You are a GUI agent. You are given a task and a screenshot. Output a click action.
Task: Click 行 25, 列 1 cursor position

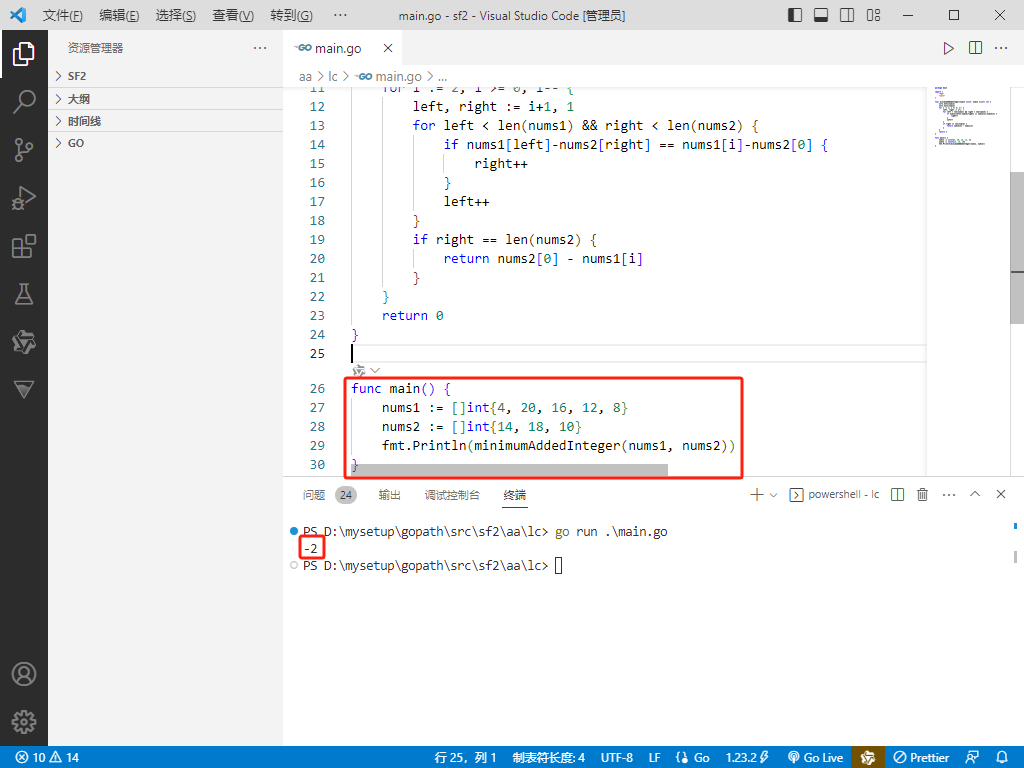tap(465, 758)
